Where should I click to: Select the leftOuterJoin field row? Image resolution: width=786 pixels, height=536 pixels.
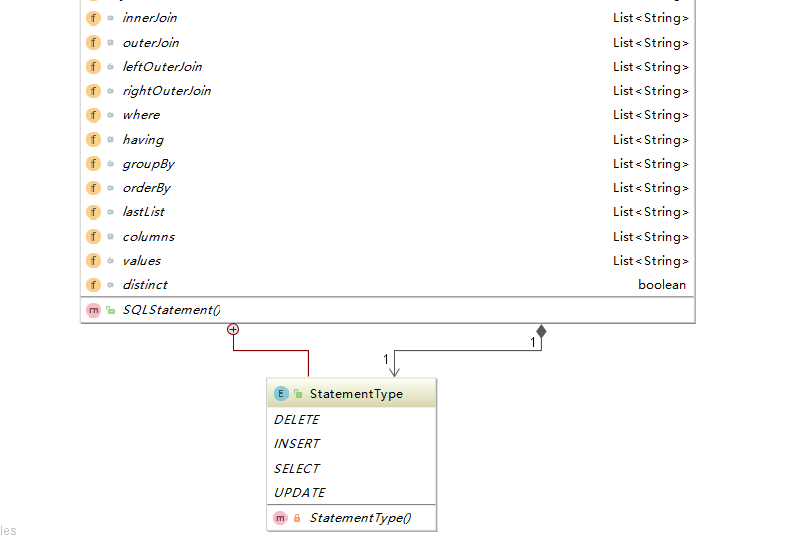click(x=162, y=67)
